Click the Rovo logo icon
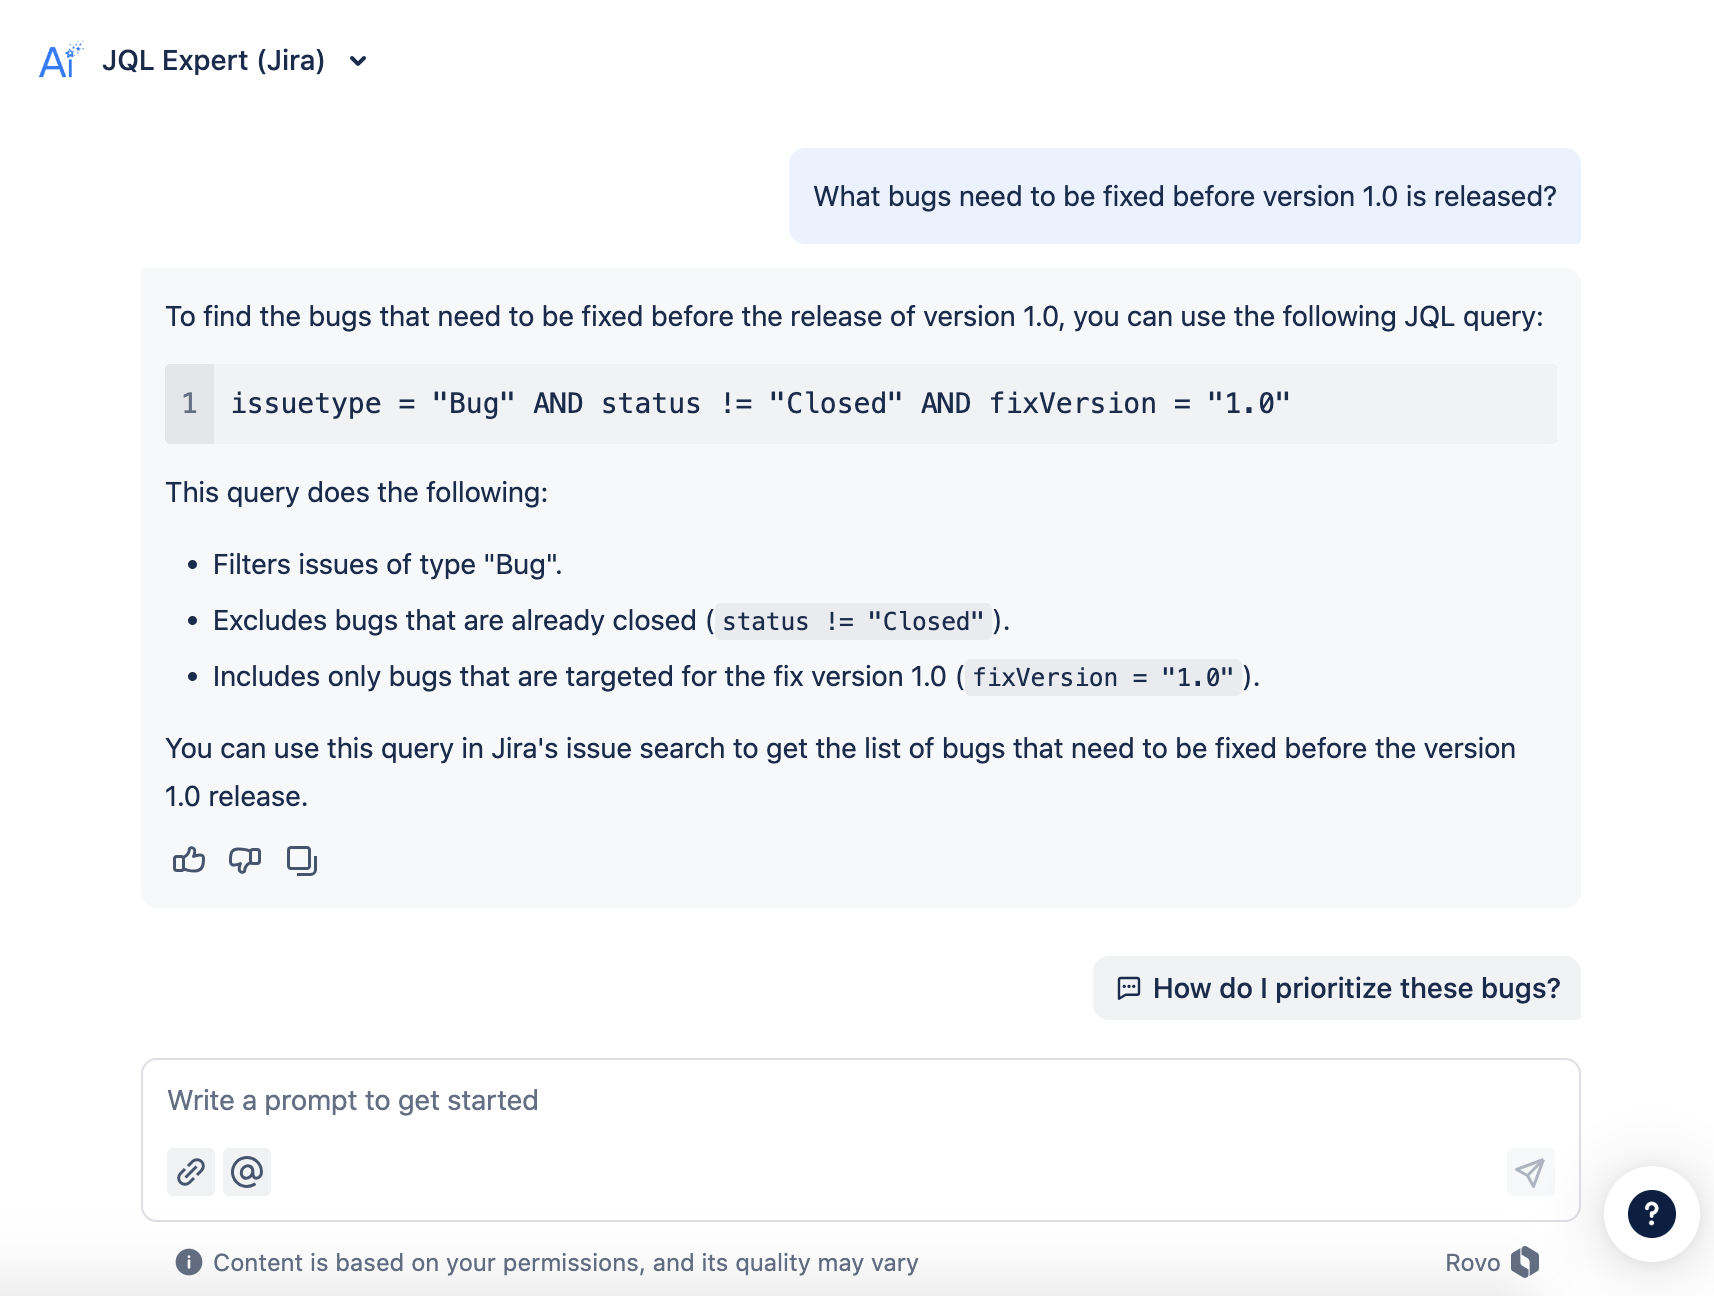Viewport: 1714px width, 1296px height. tap(1525, 1262)
